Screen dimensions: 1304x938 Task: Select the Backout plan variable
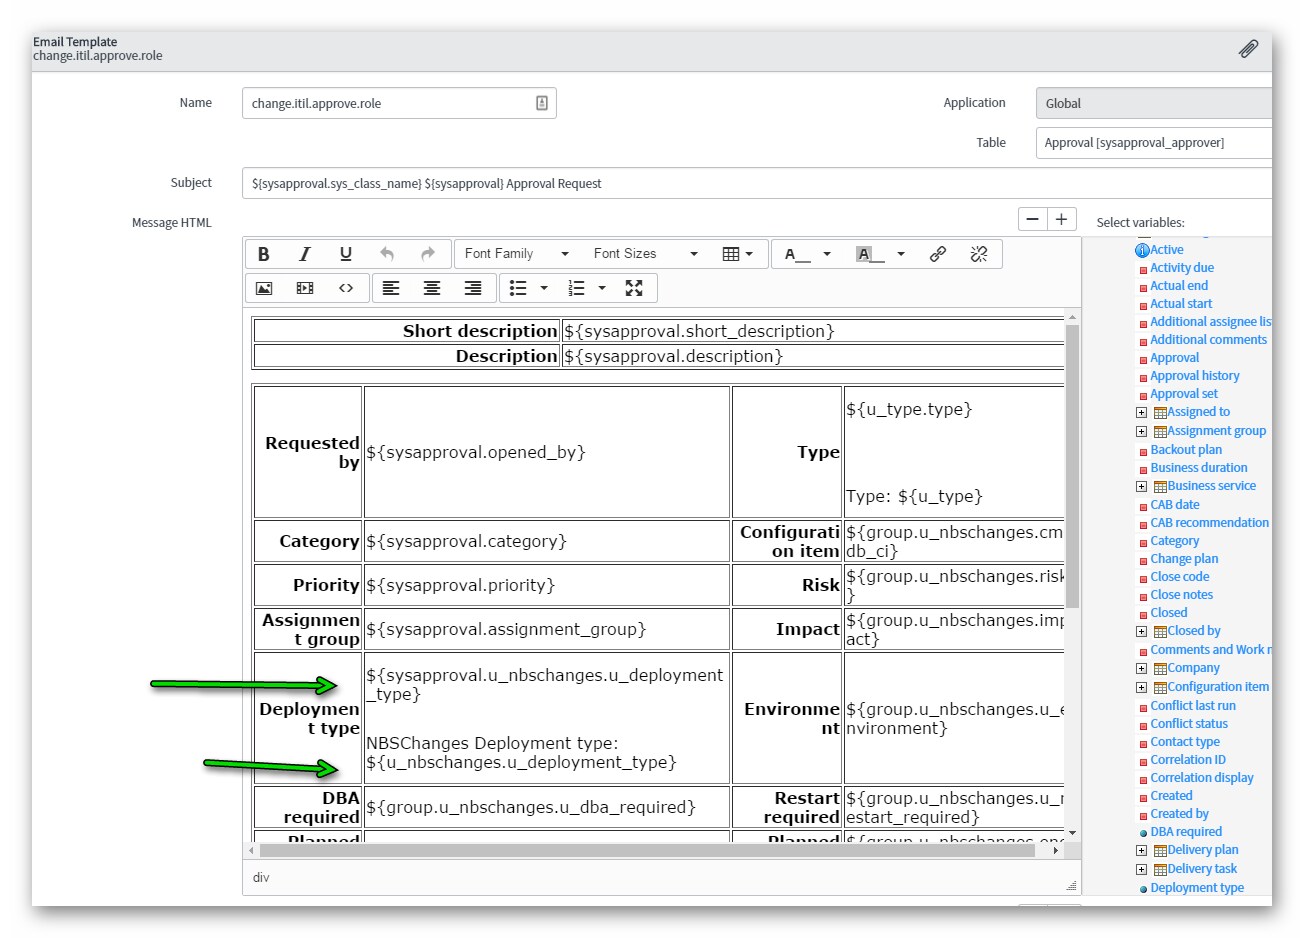pos(1186,450)
